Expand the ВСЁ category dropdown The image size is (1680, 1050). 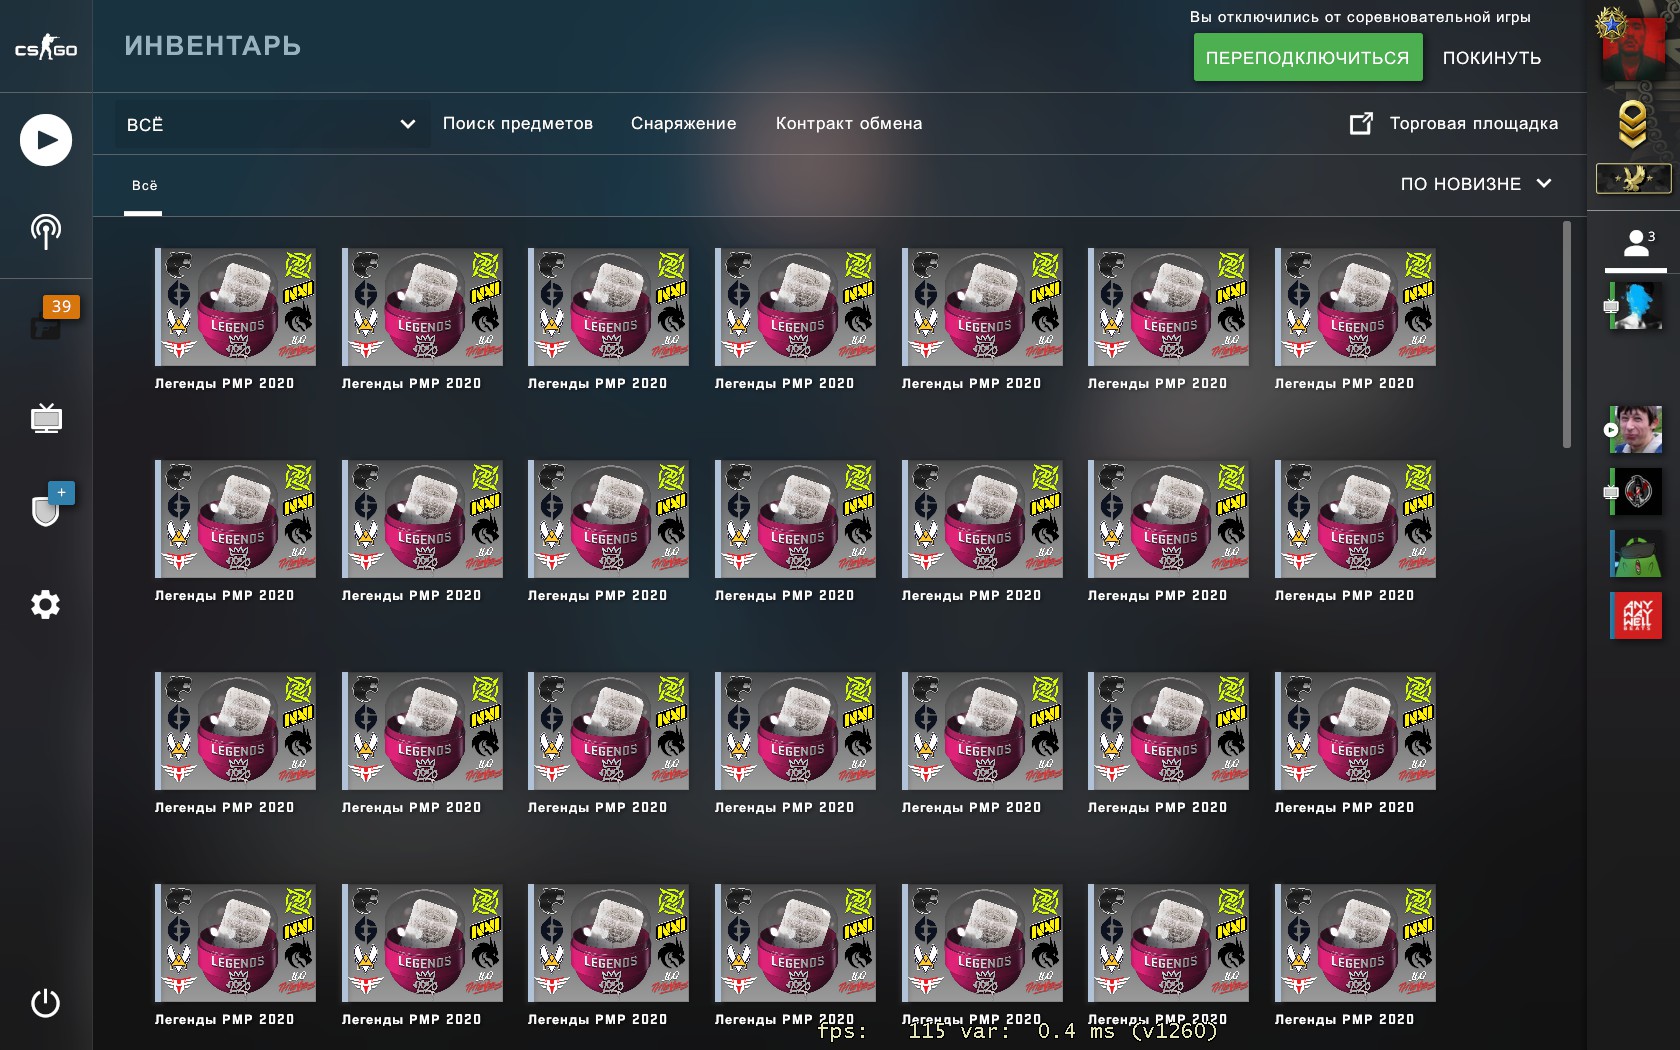(272, 124)
